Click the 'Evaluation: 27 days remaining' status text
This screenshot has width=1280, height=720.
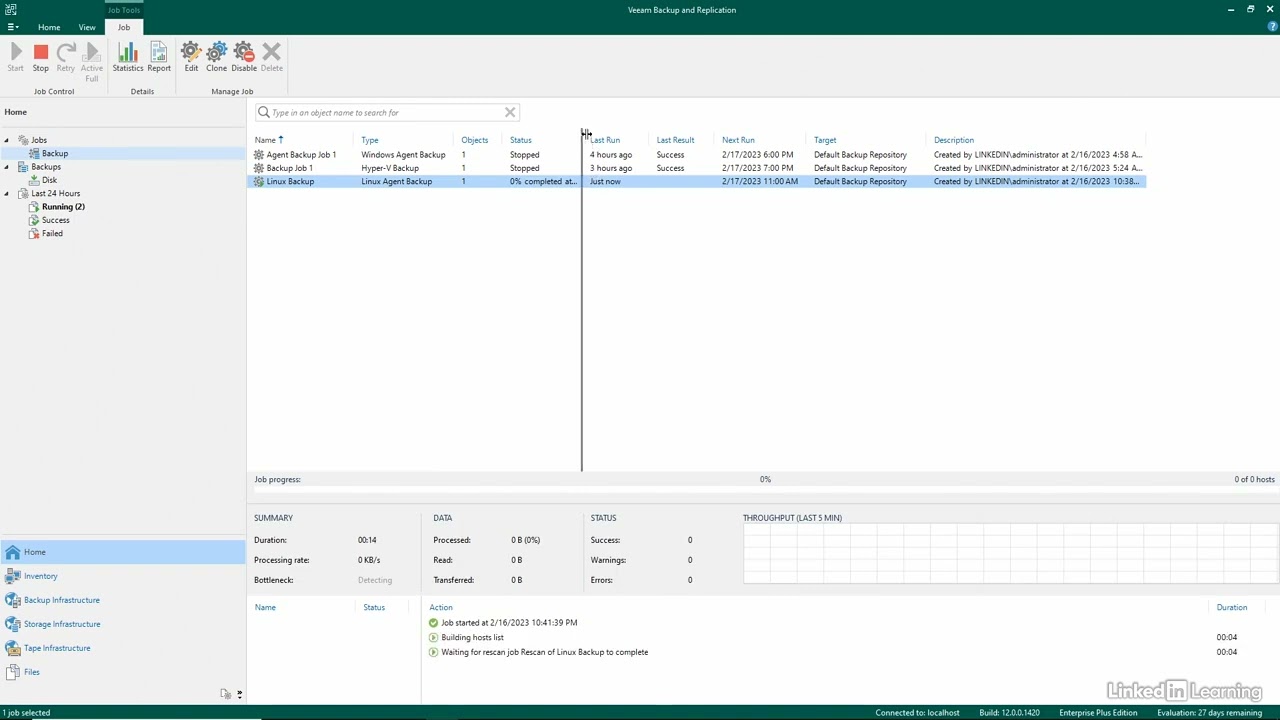[x=1210, y=713]
